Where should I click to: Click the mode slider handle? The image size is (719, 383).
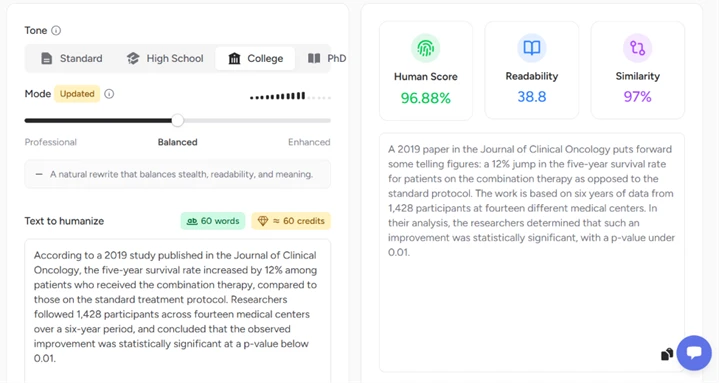pos(177,121)
